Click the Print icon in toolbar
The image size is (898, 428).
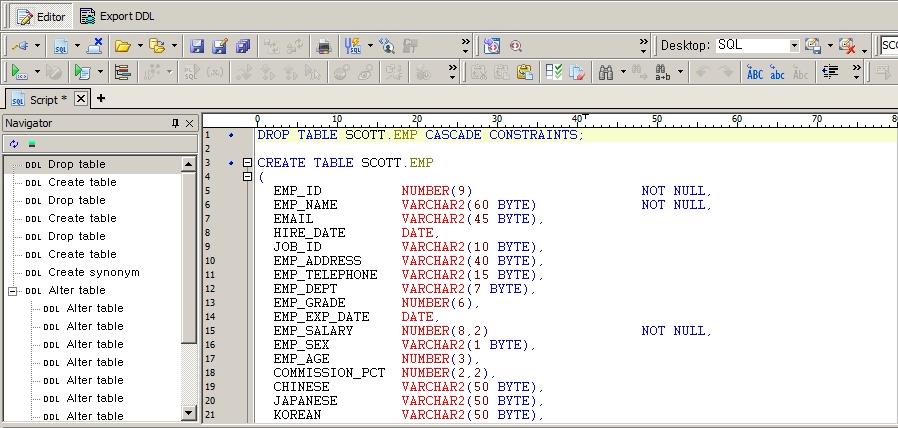point(324,46)
